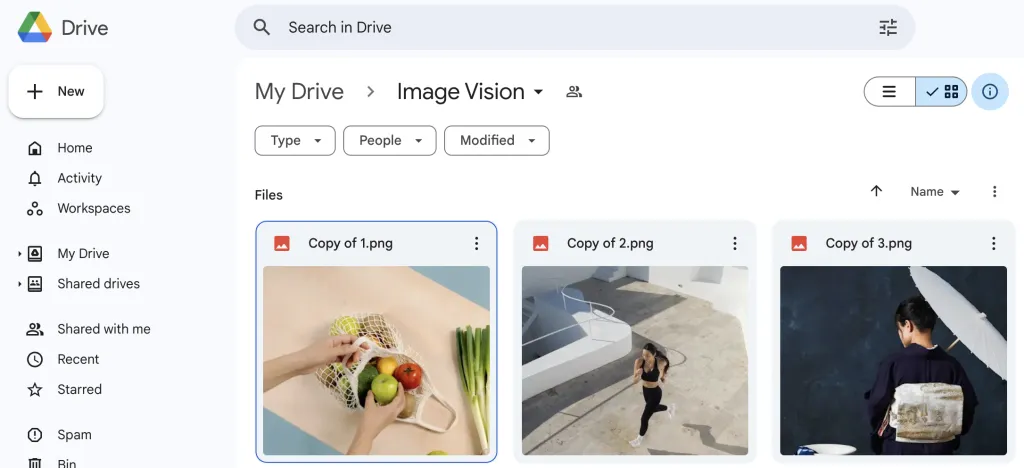Show the details info panel
The width and height of the screenshot is (1024, 468).
[x=989, y=92]
